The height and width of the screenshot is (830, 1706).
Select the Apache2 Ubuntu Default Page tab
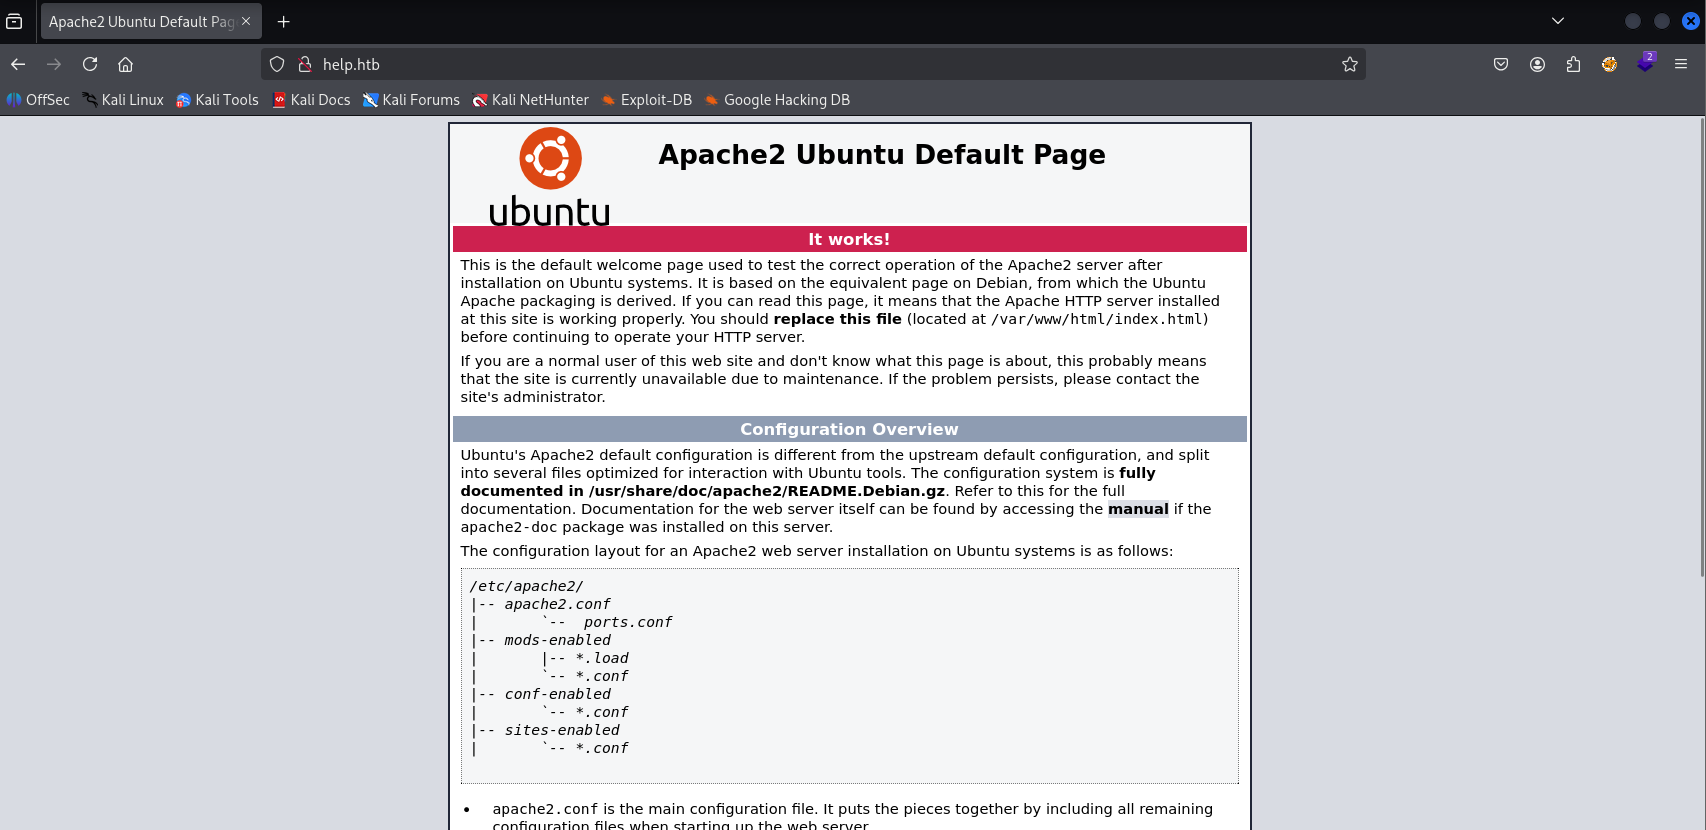[x=151, y=21]
